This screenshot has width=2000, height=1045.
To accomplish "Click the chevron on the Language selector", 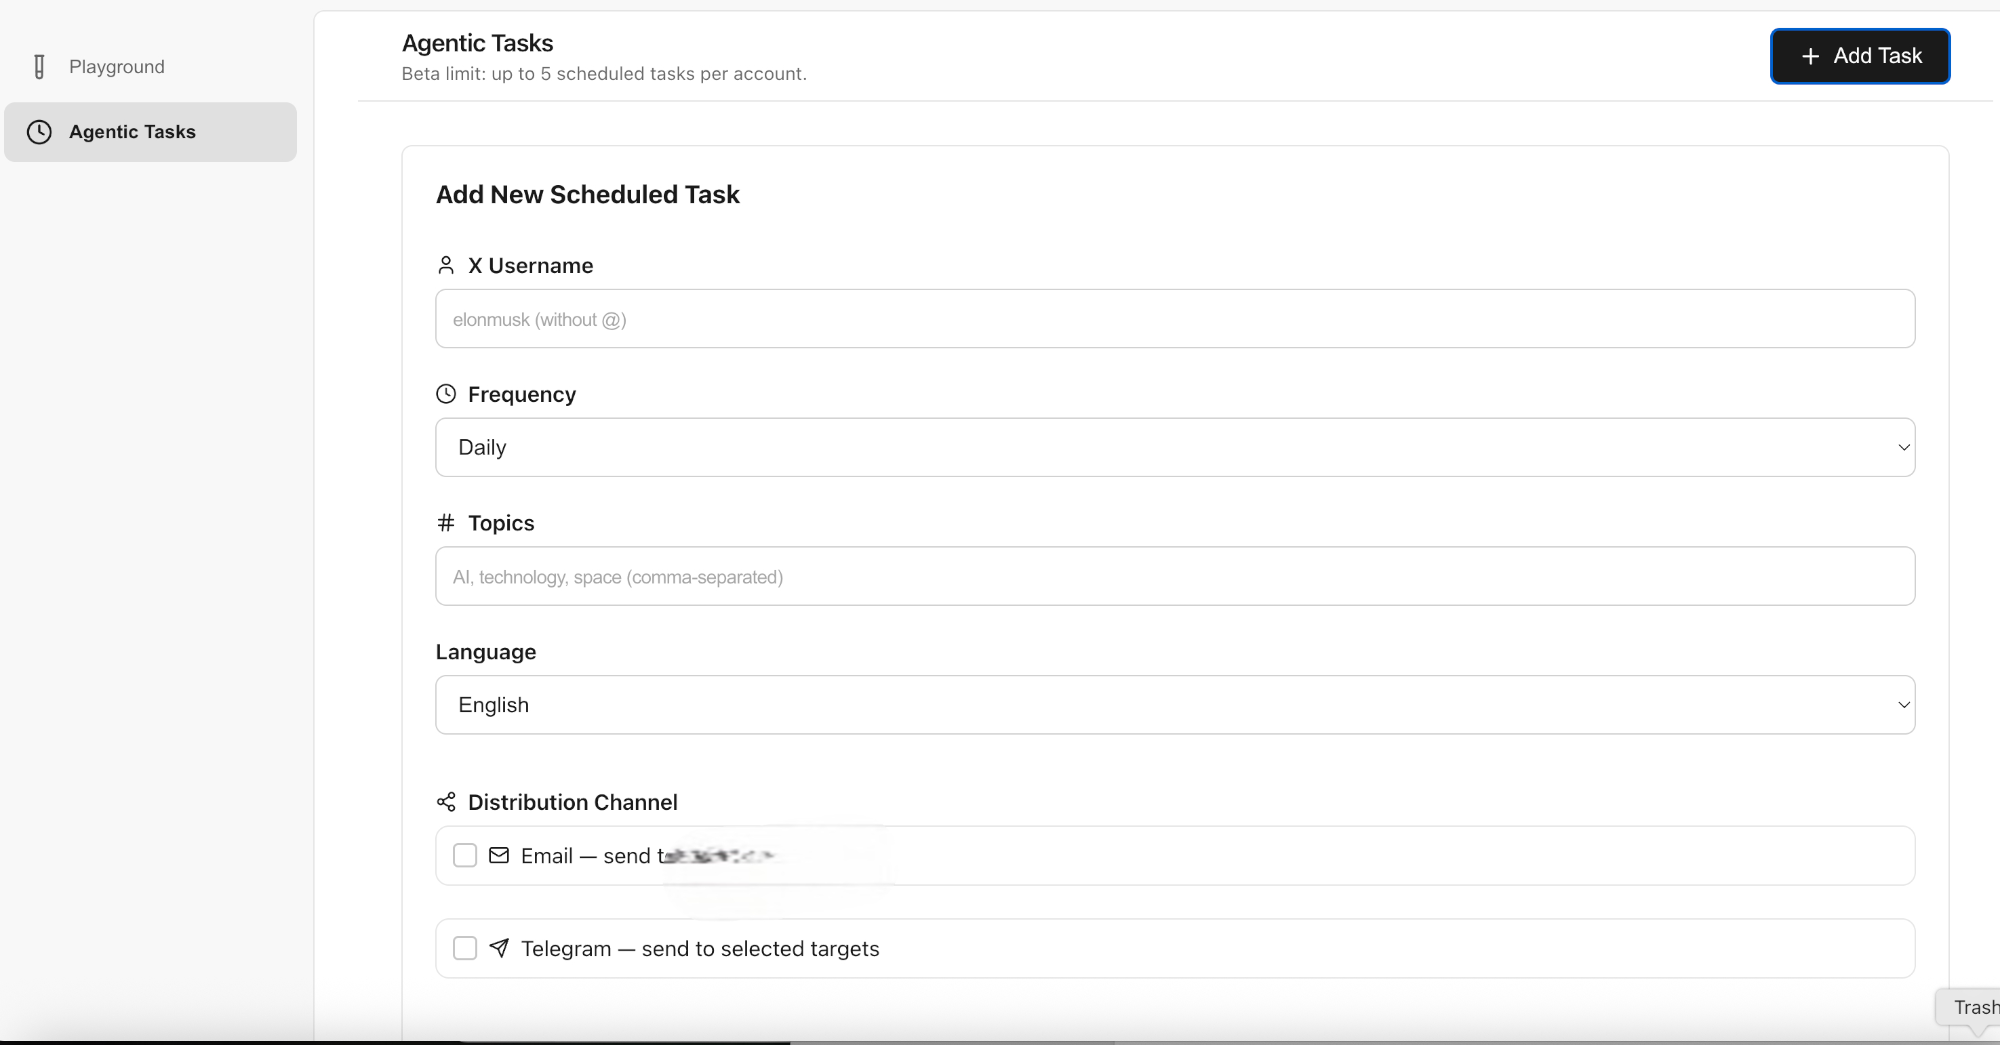I will (1904, 705).
